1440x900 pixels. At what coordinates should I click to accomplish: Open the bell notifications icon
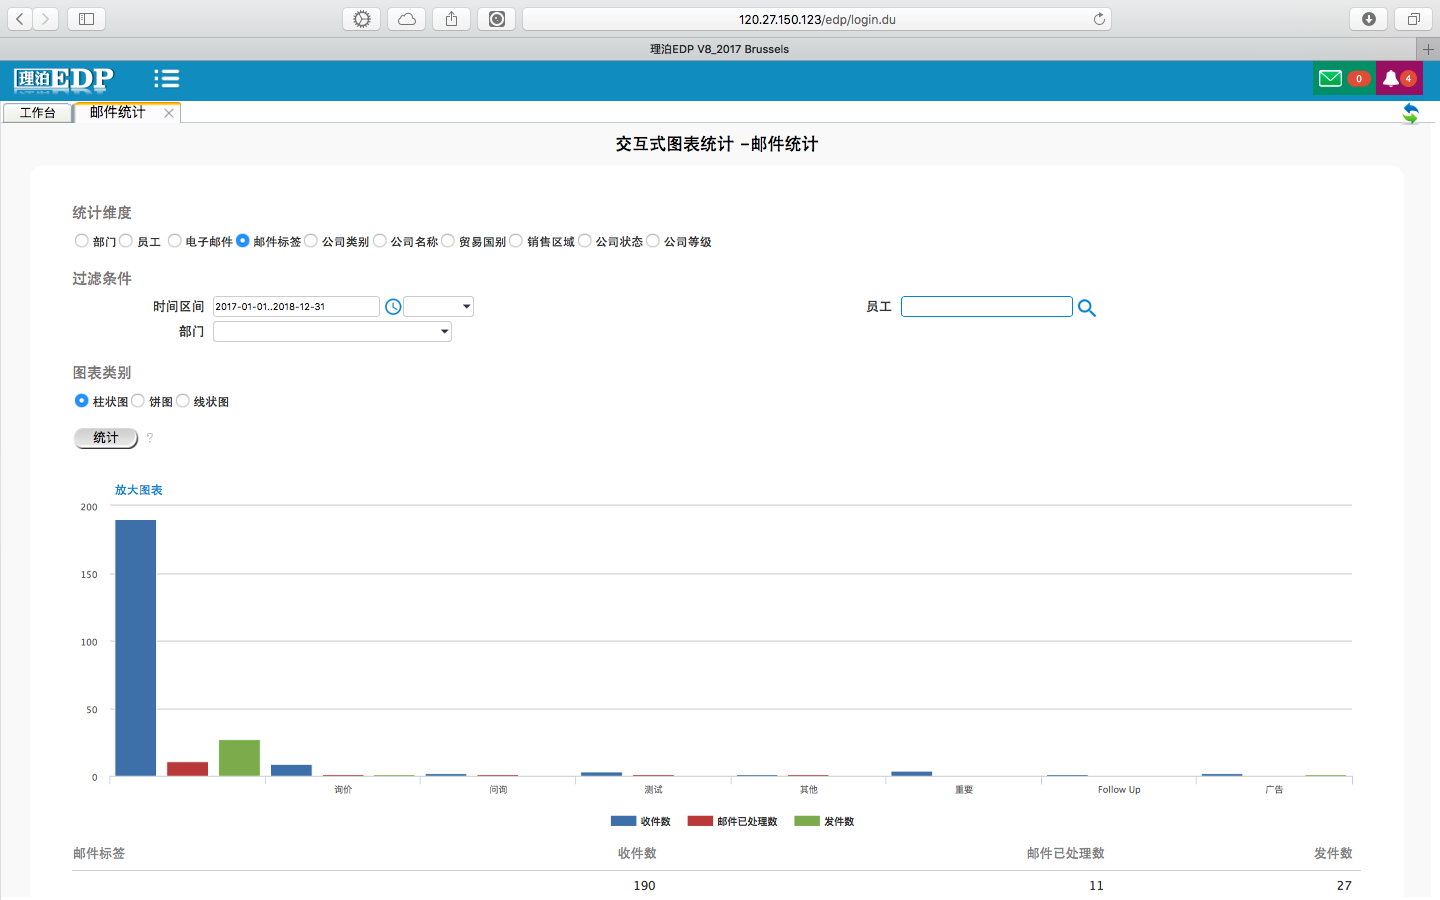coord(1390,79)
